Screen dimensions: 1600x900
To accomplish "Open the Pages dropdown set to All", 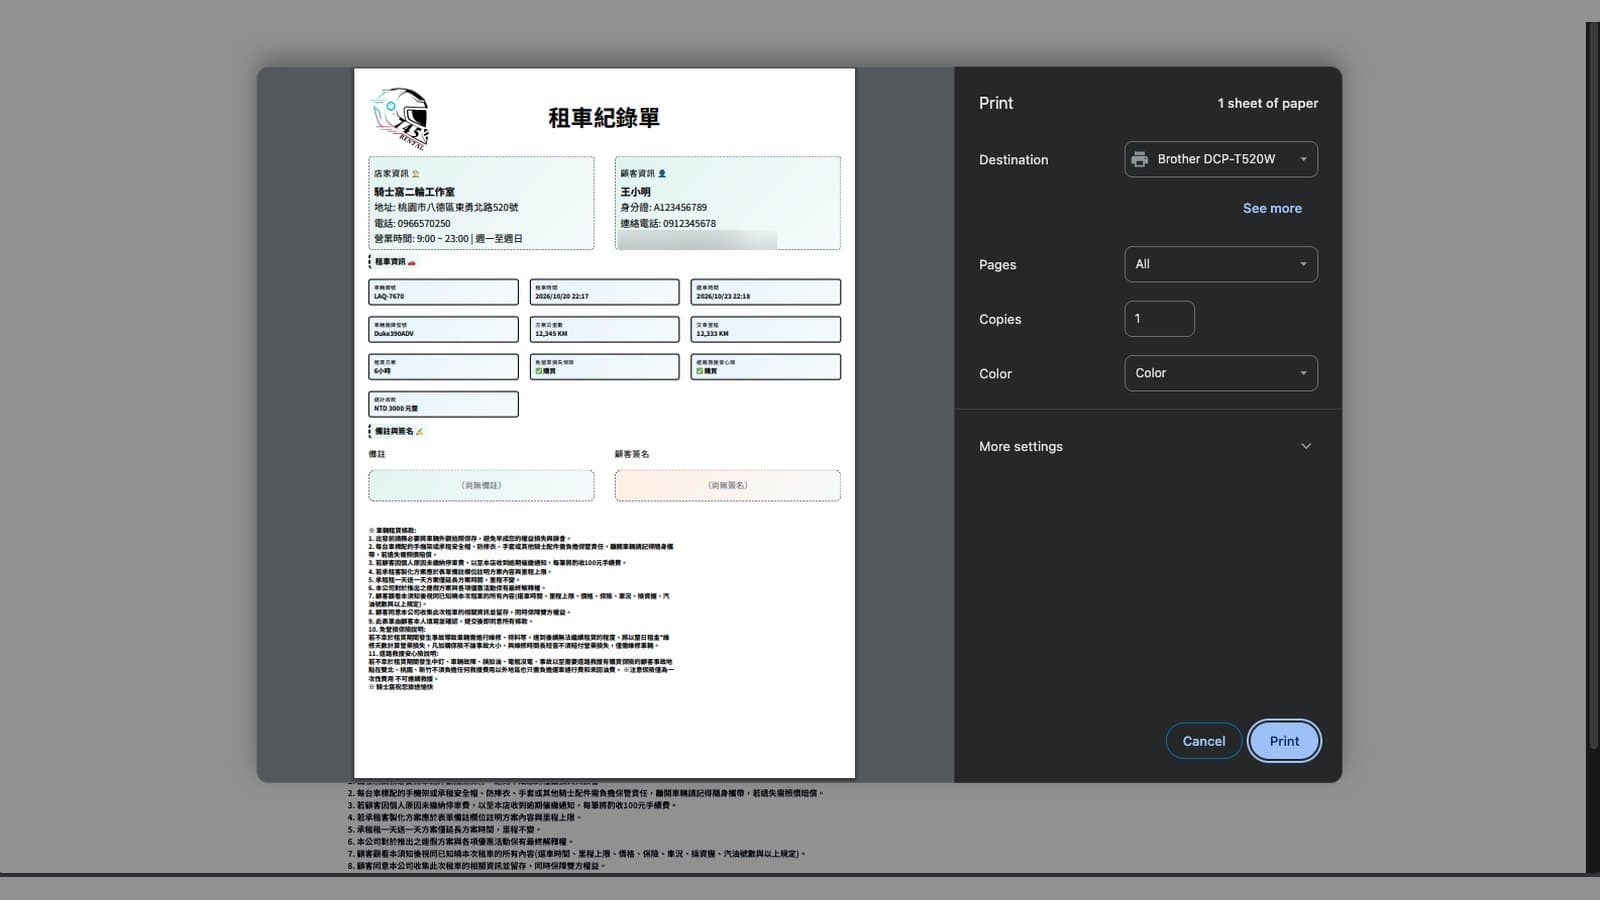I will click(x=1221, y=264).
